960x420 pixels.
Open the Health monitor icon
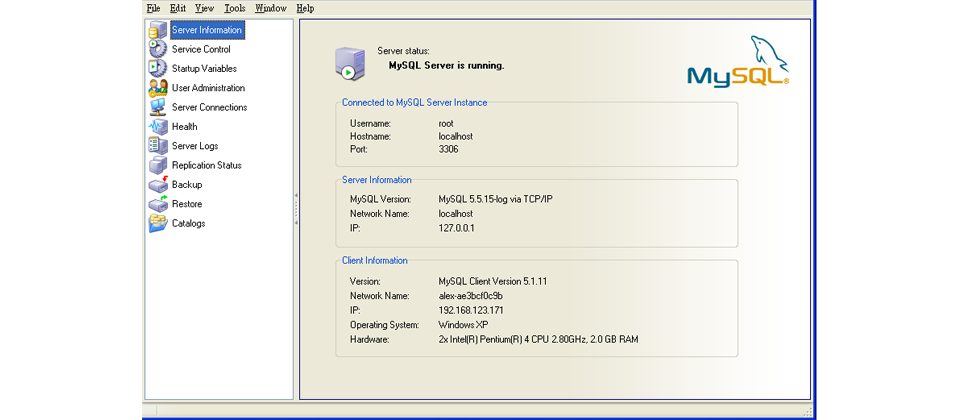tap(158, 127)
